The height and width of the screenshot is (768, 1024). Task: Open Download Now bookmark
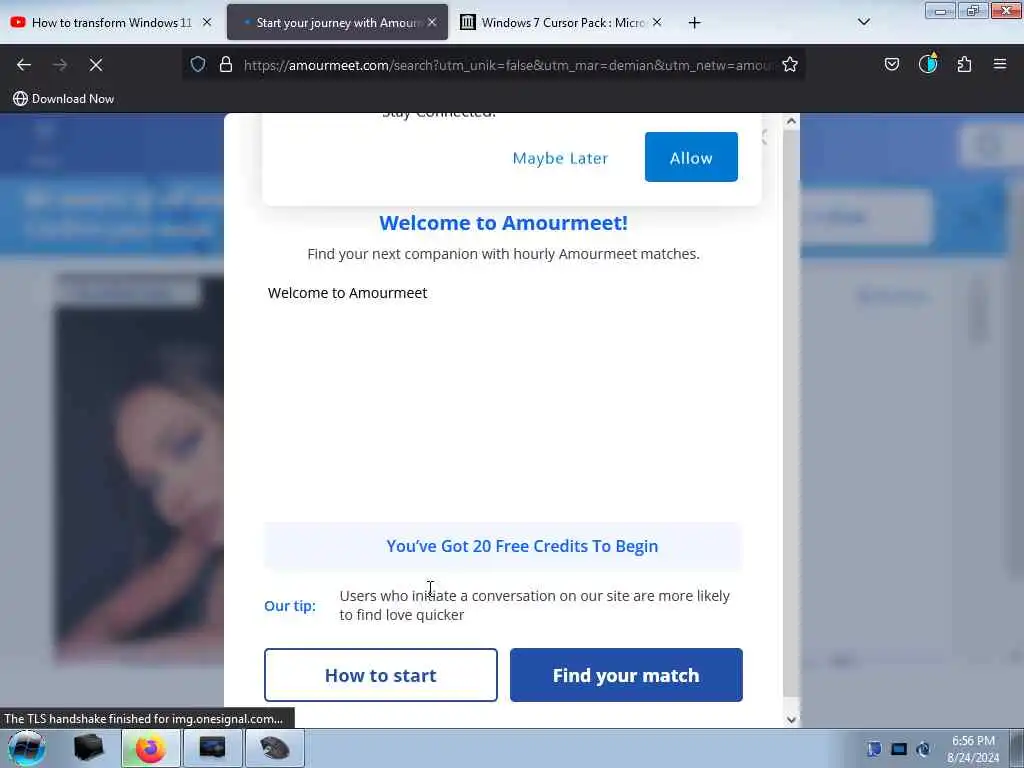click(64, 99)
